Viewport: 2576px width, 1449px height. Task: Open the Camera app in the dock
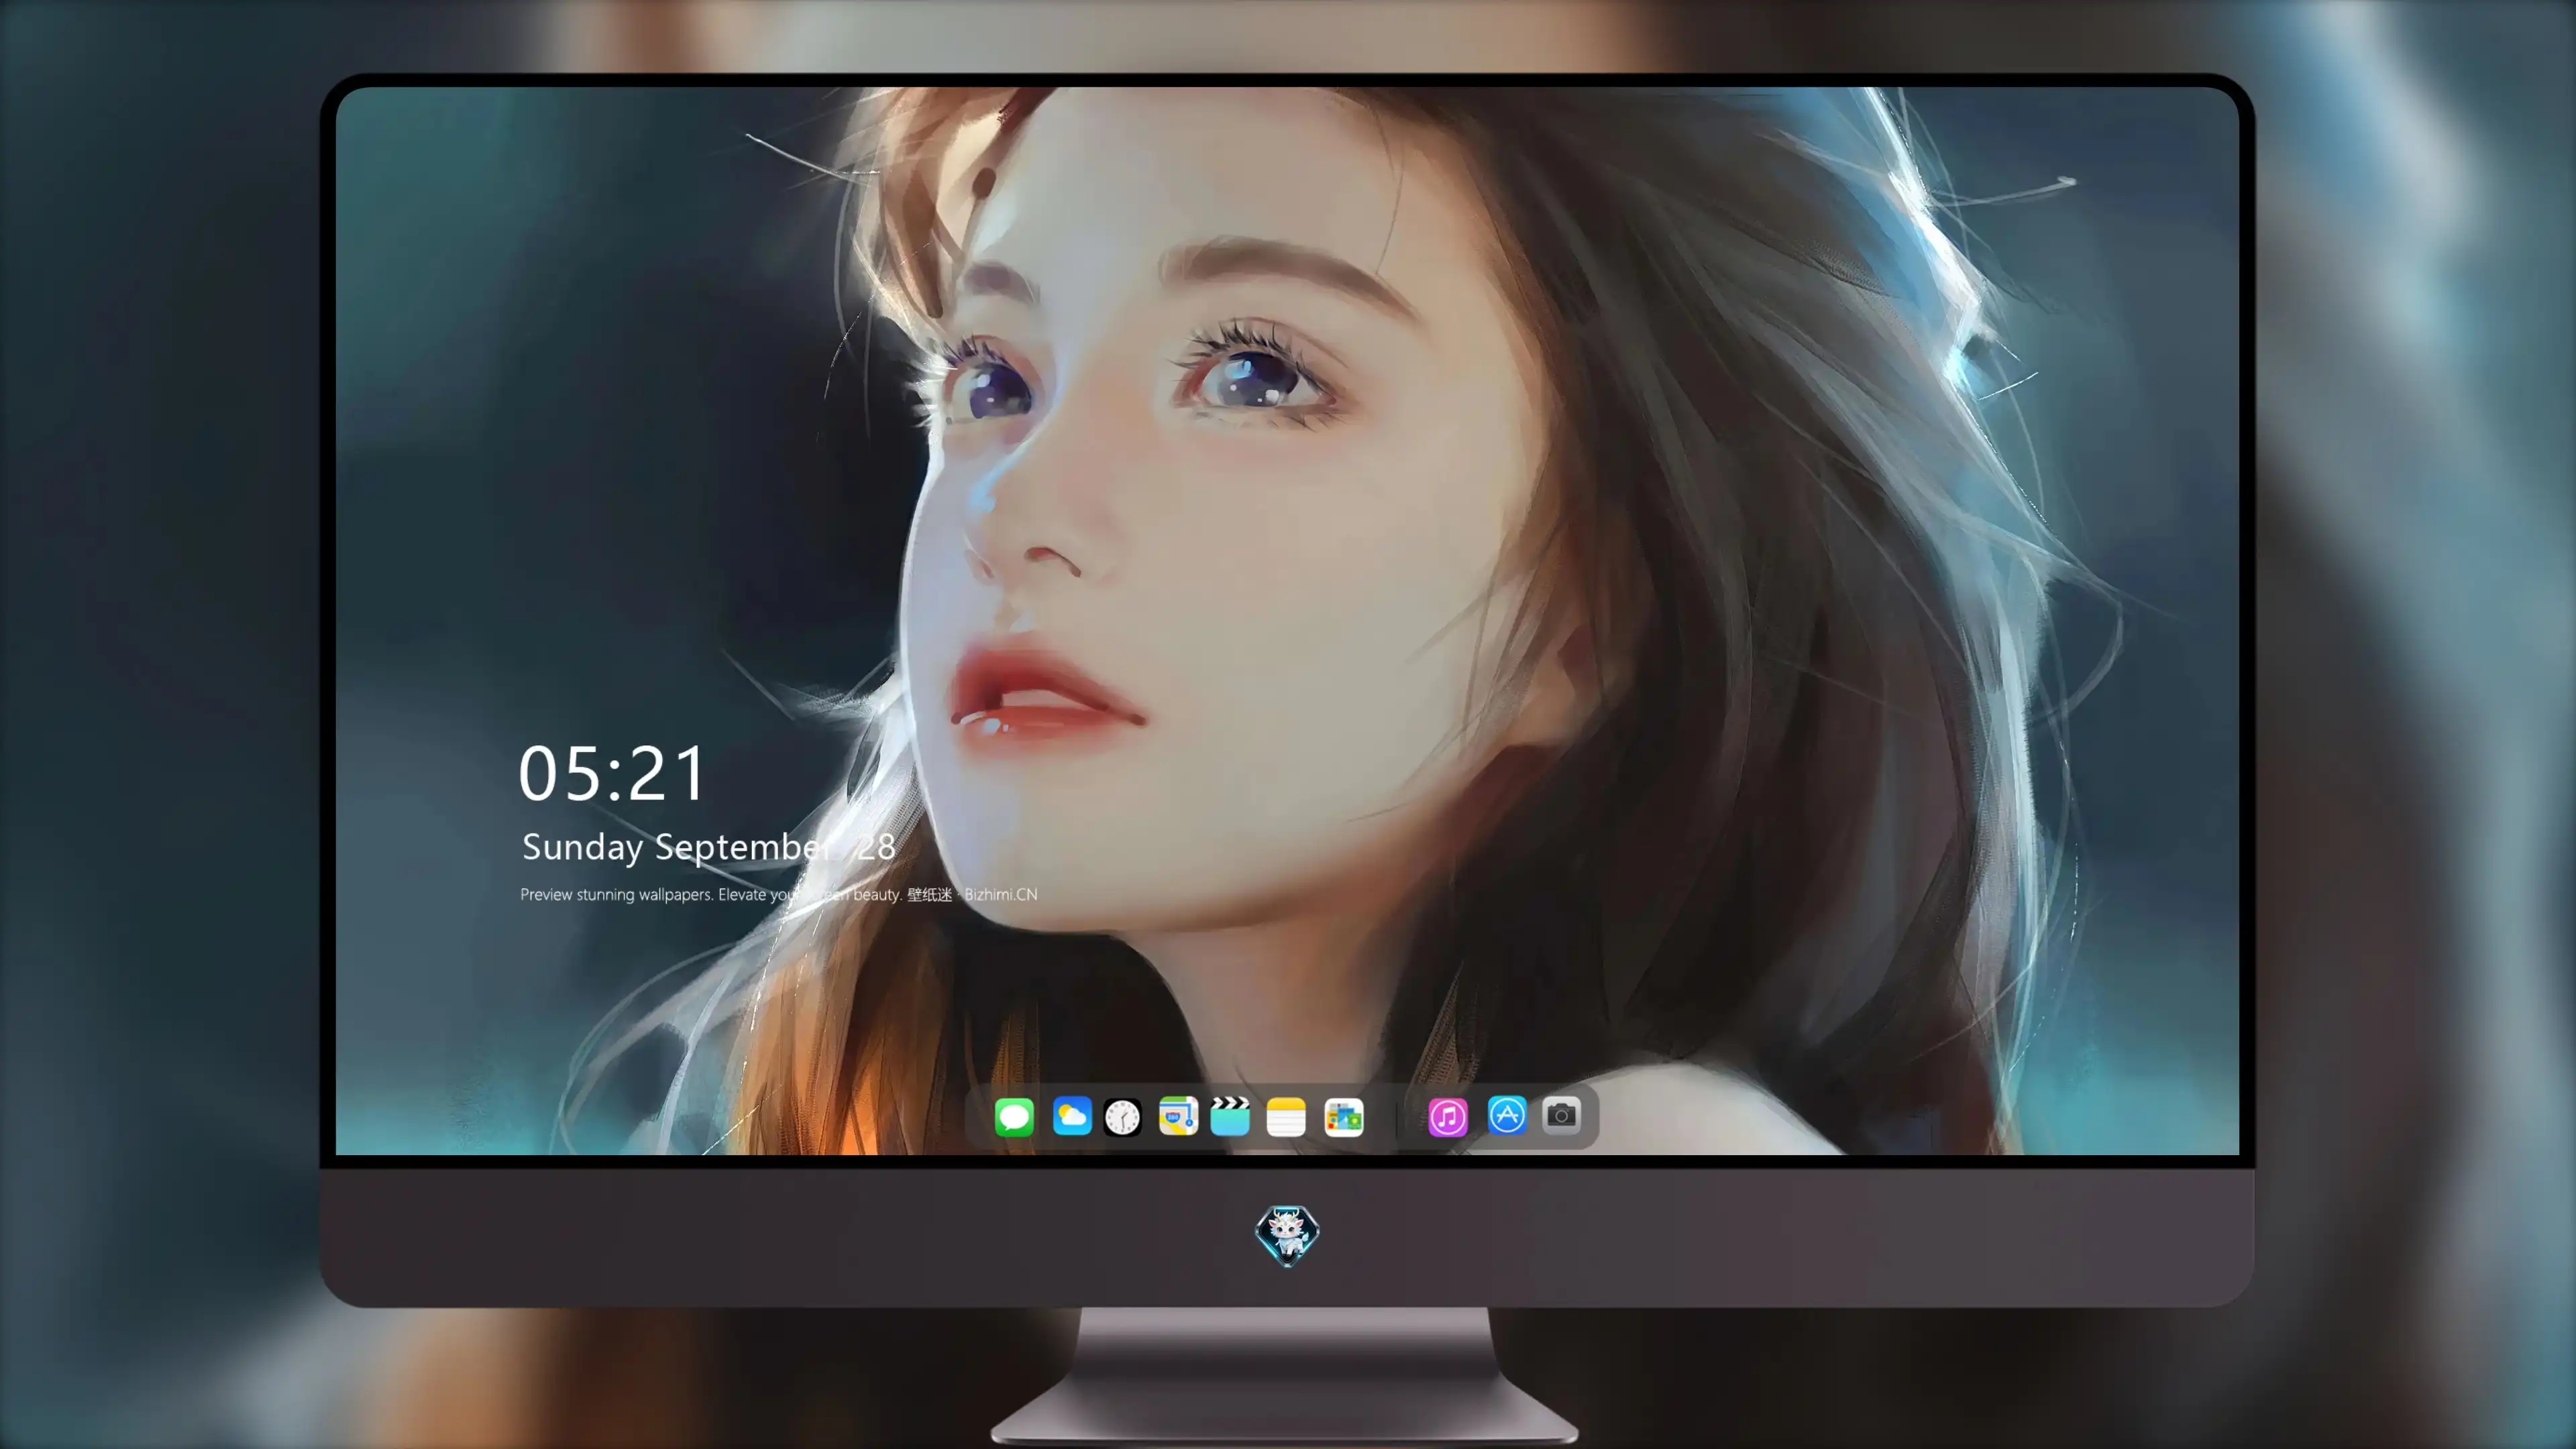(1561, 1115)
